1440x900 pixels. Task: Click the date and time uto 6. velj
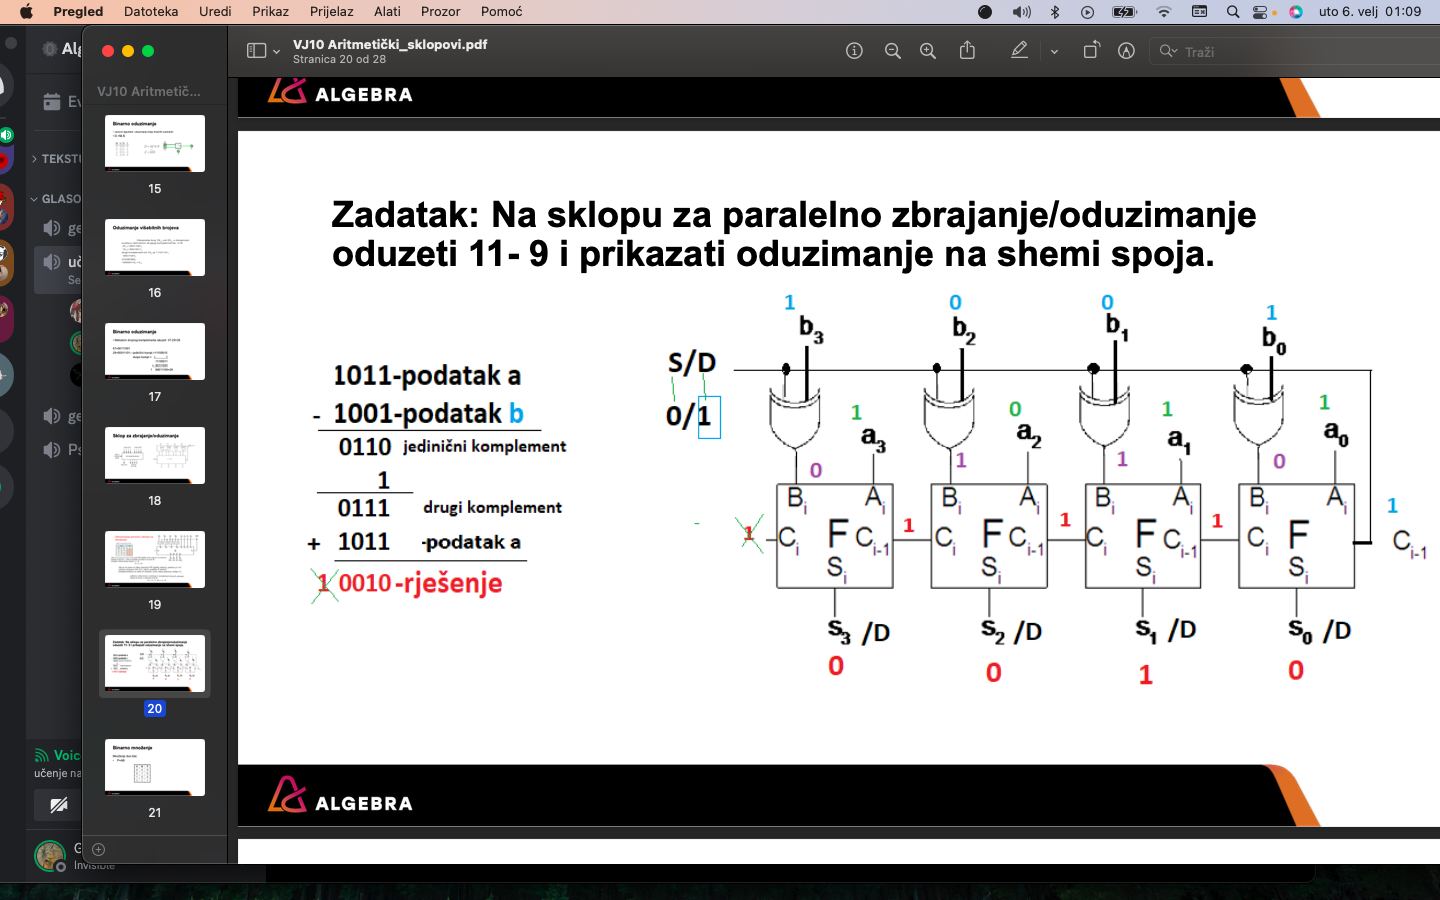pyautogui.click(x=1370, y=12)
